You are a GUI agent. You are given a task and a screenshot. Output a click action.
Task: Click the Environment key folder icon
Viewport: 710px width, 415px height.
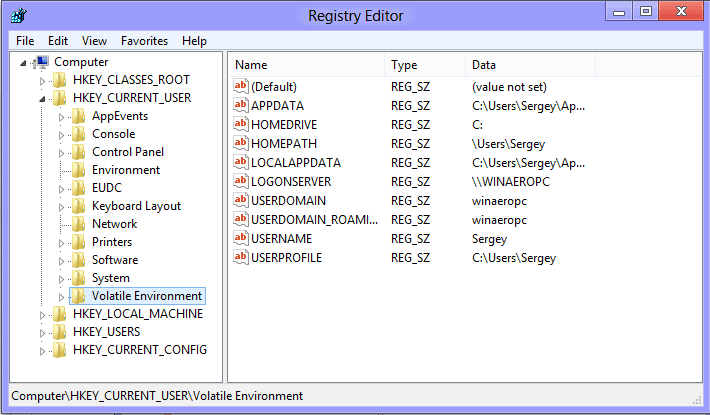pos(78,170)
